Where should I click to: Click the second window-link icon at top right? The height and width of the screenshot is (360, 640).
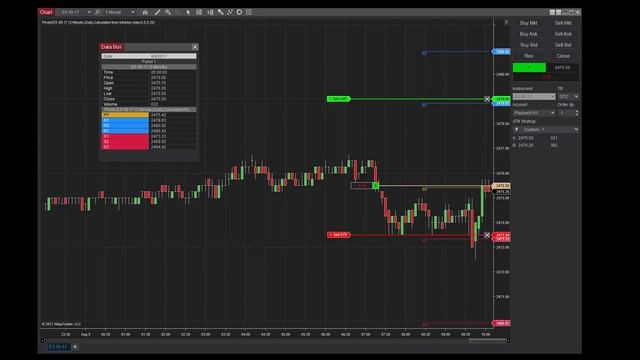coord(558,12)
